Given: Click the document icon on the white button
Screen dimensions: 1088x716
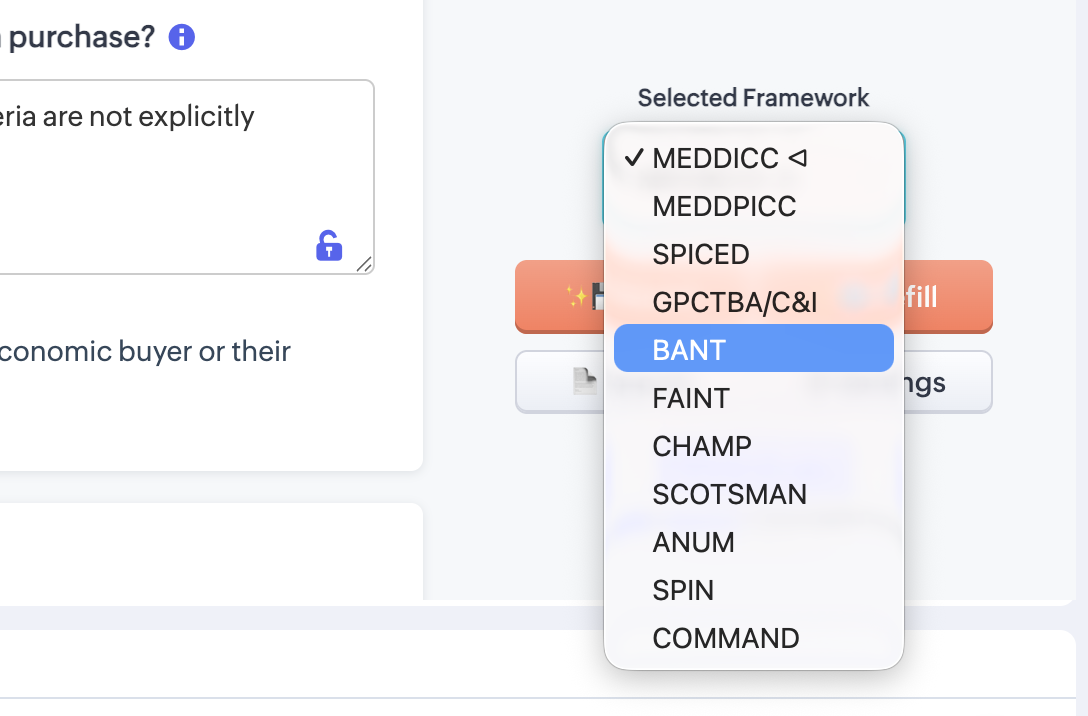Looking at the screenshot, I should (x=585, y=381).
